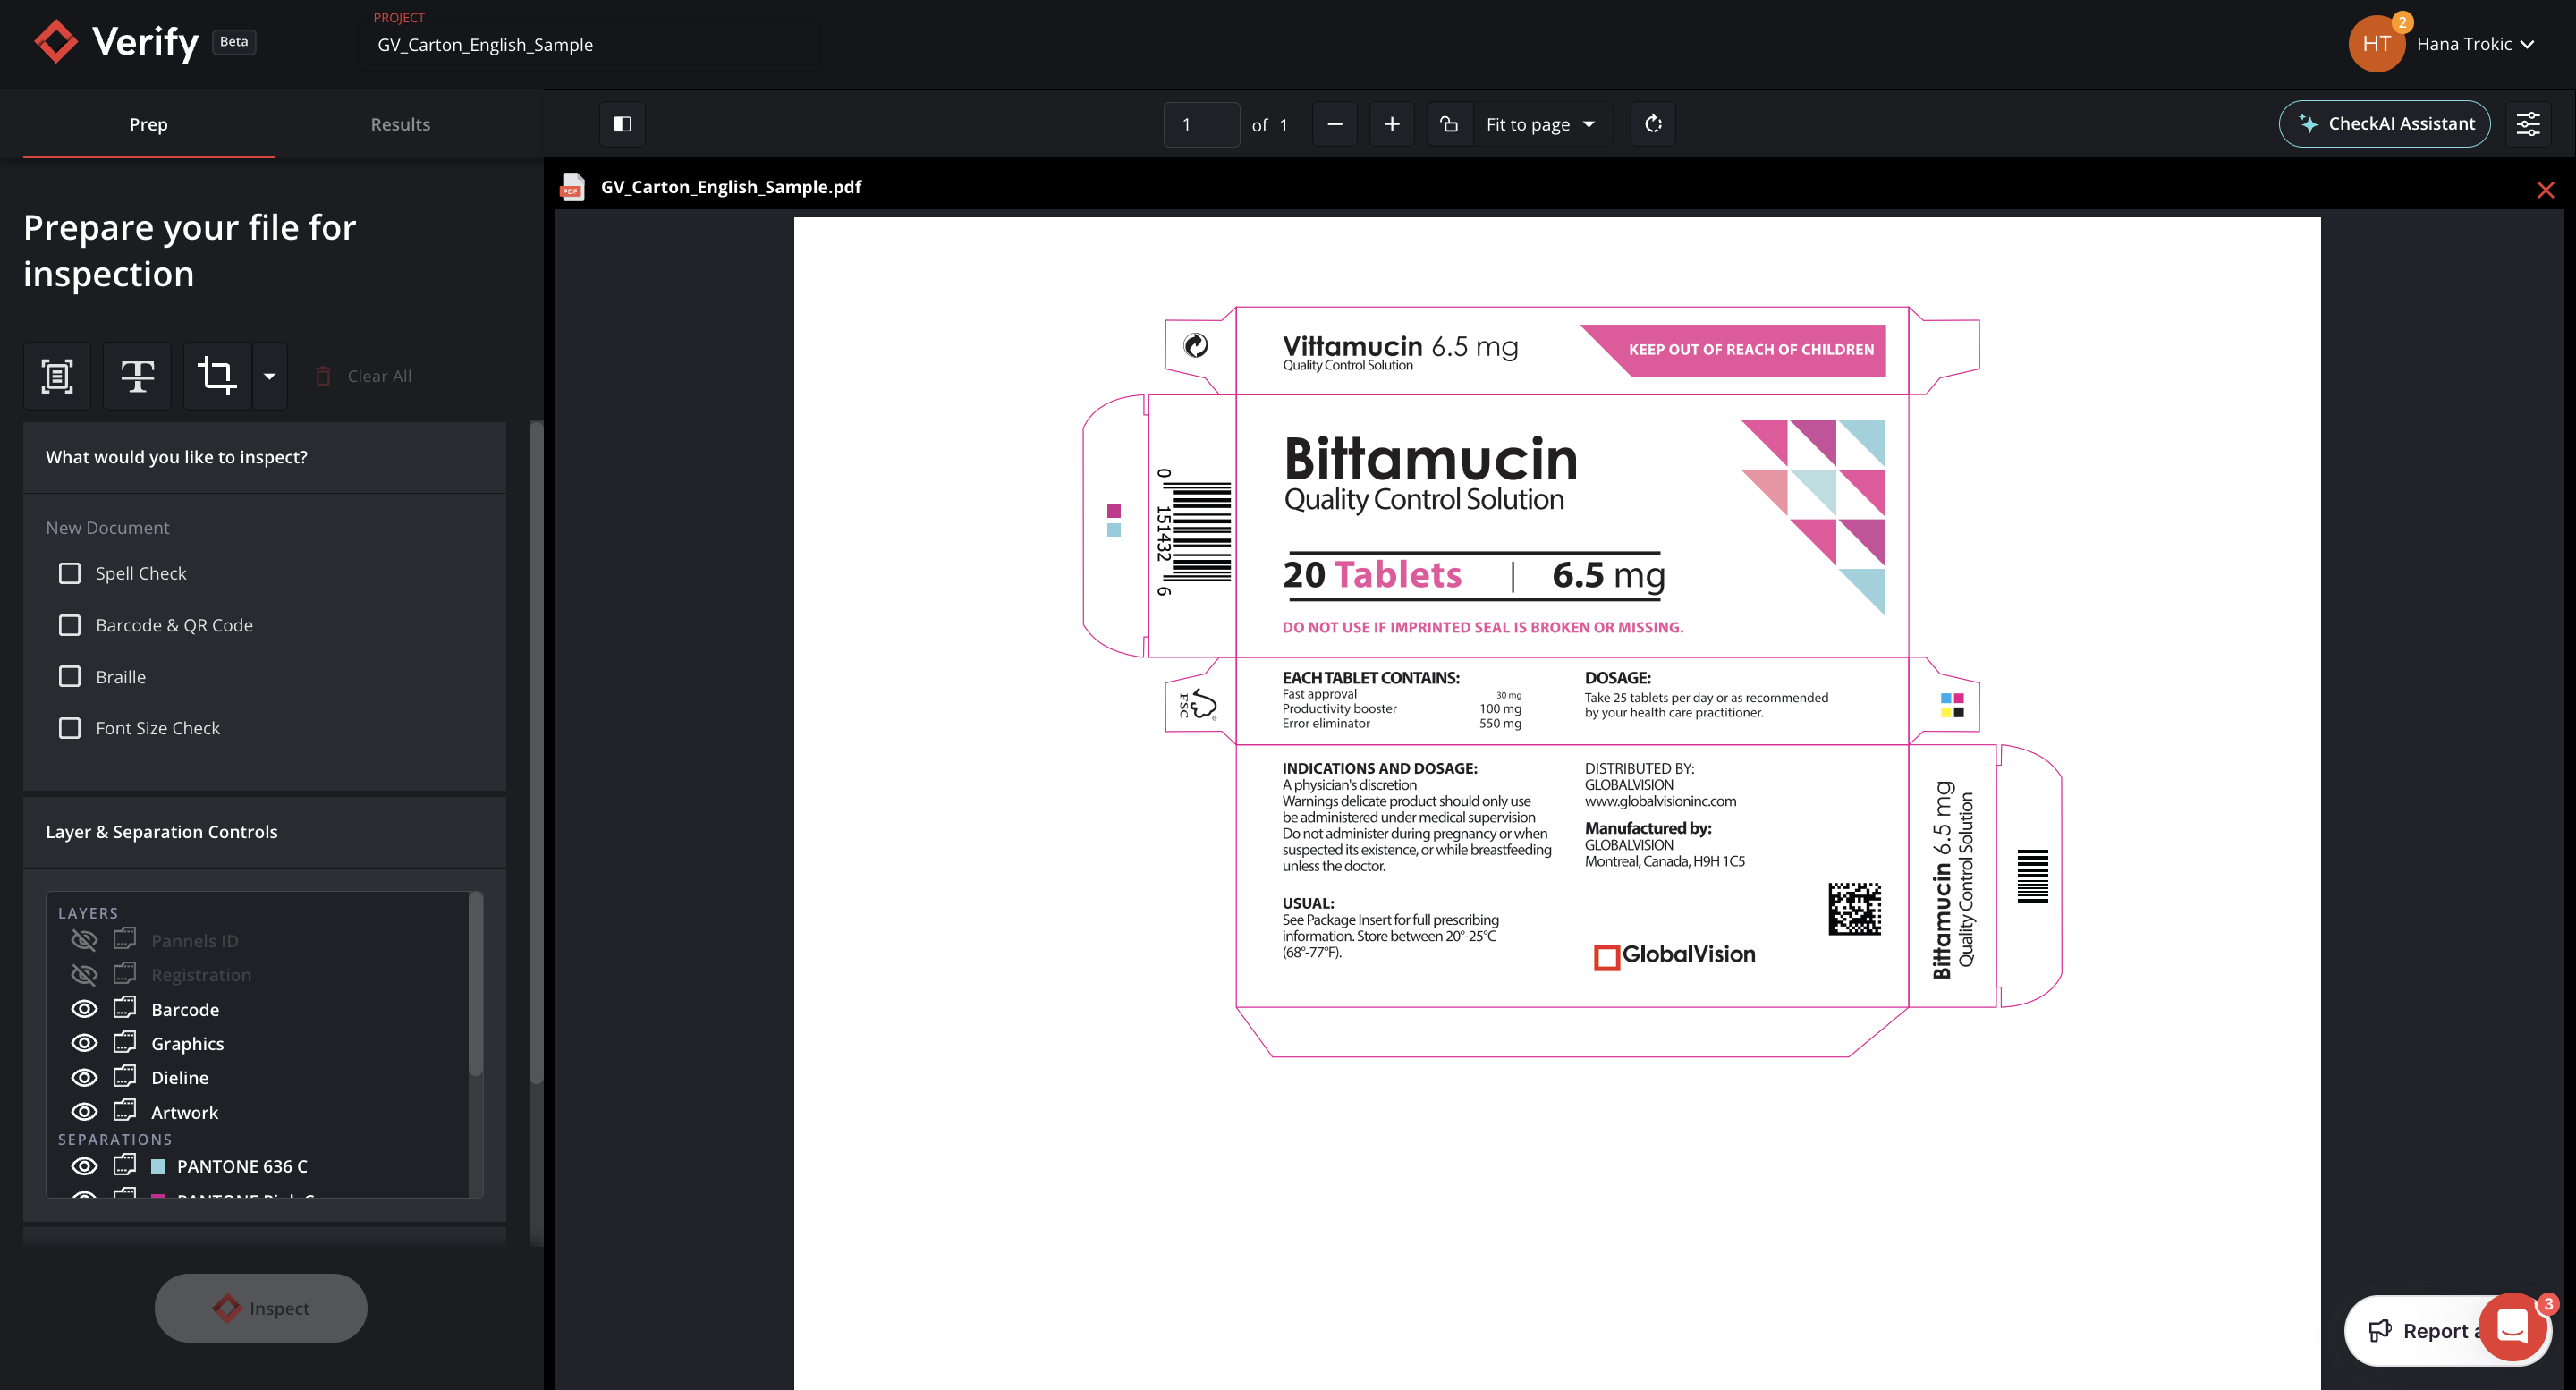Click the page number input field

click(1200, 123)
